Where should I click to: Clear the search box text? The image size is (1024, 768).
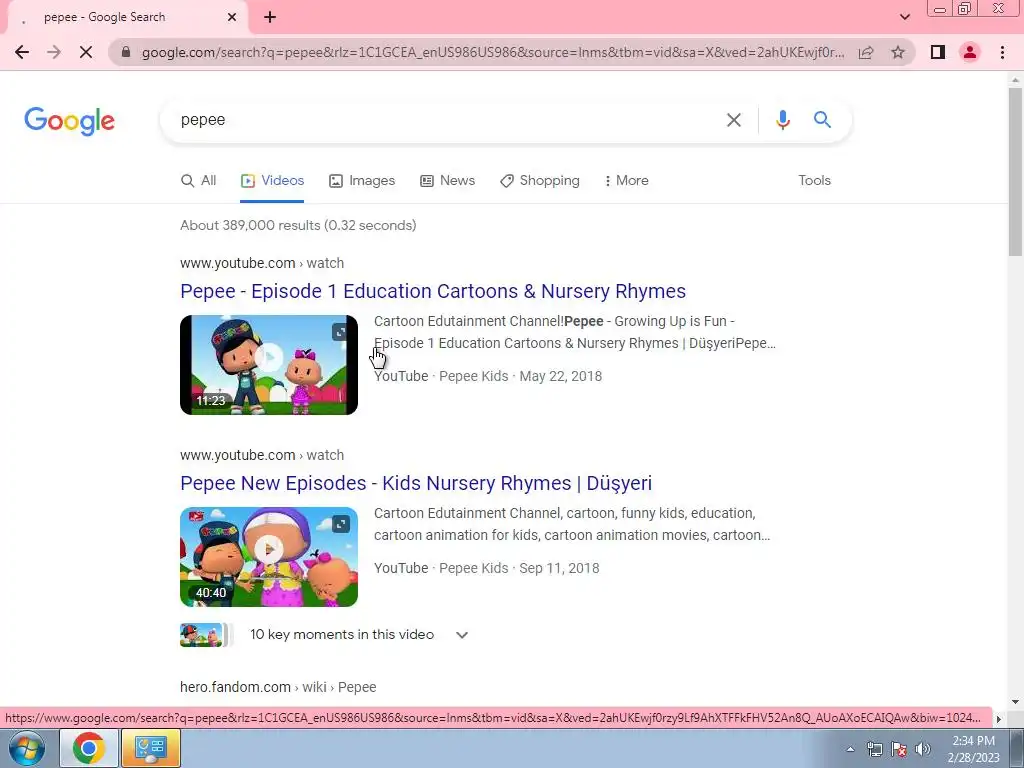pyautogui.click(x=734, y=120)
